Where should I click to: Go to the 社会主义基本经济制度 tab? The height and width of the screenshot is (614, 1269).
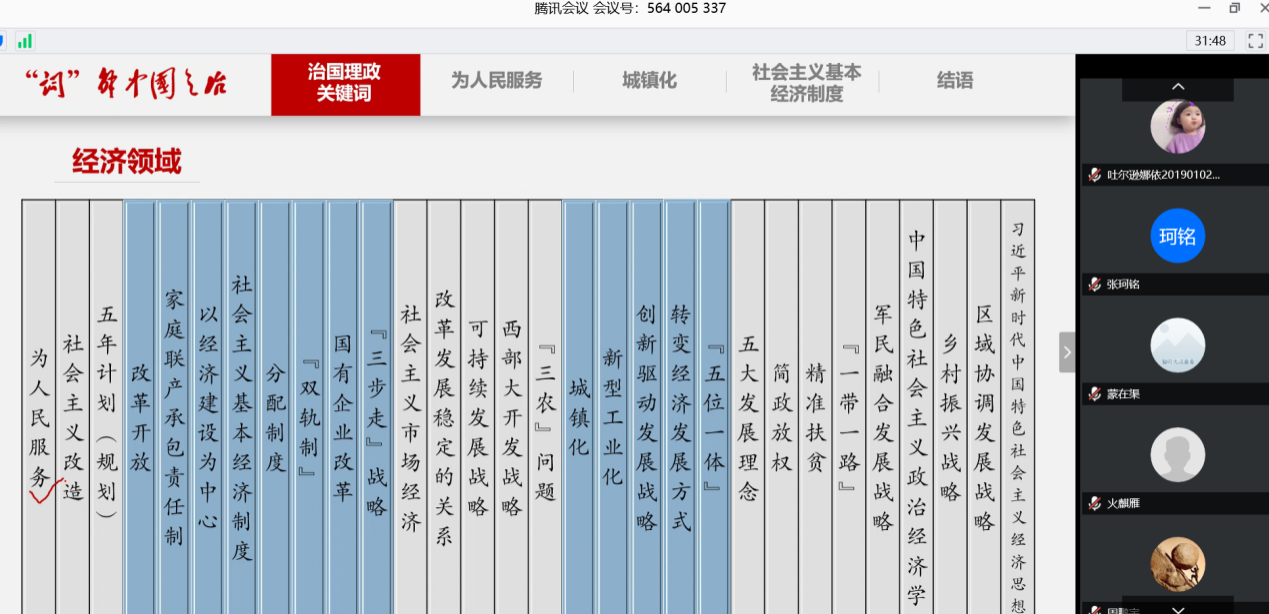(x=806, y=83)
